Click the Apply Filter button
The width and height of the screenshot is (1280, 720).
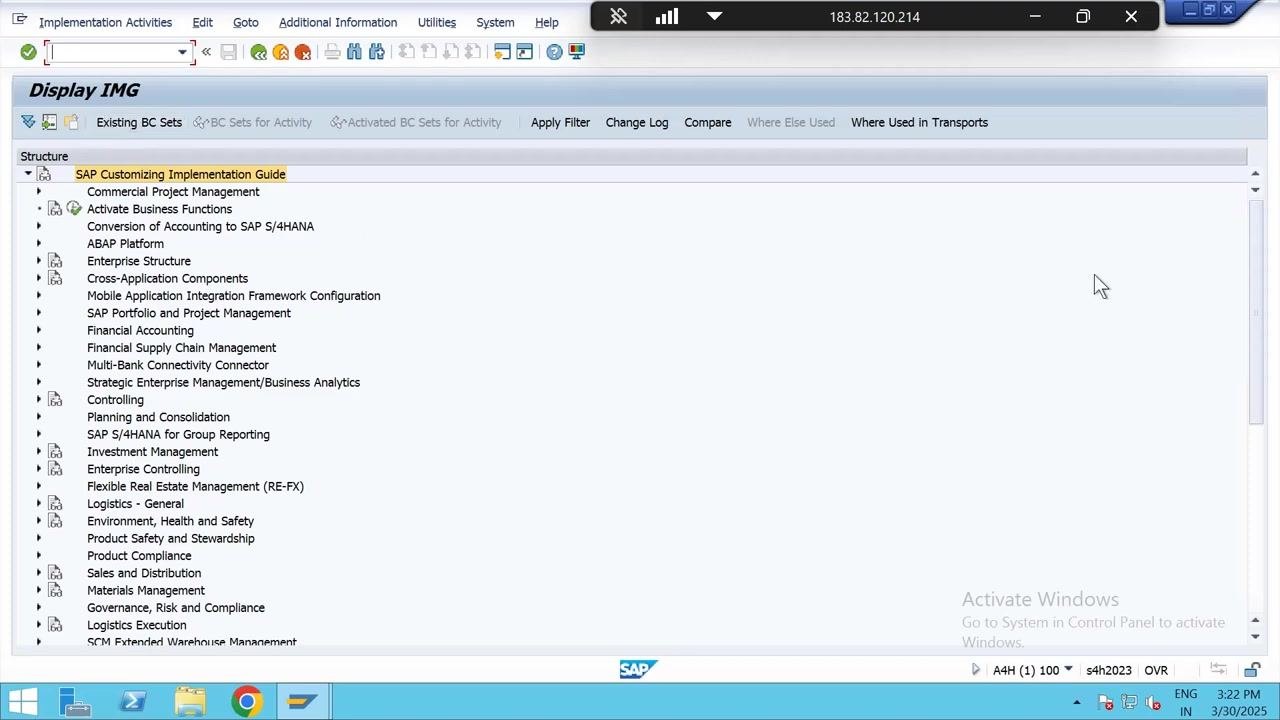[560, 122]
